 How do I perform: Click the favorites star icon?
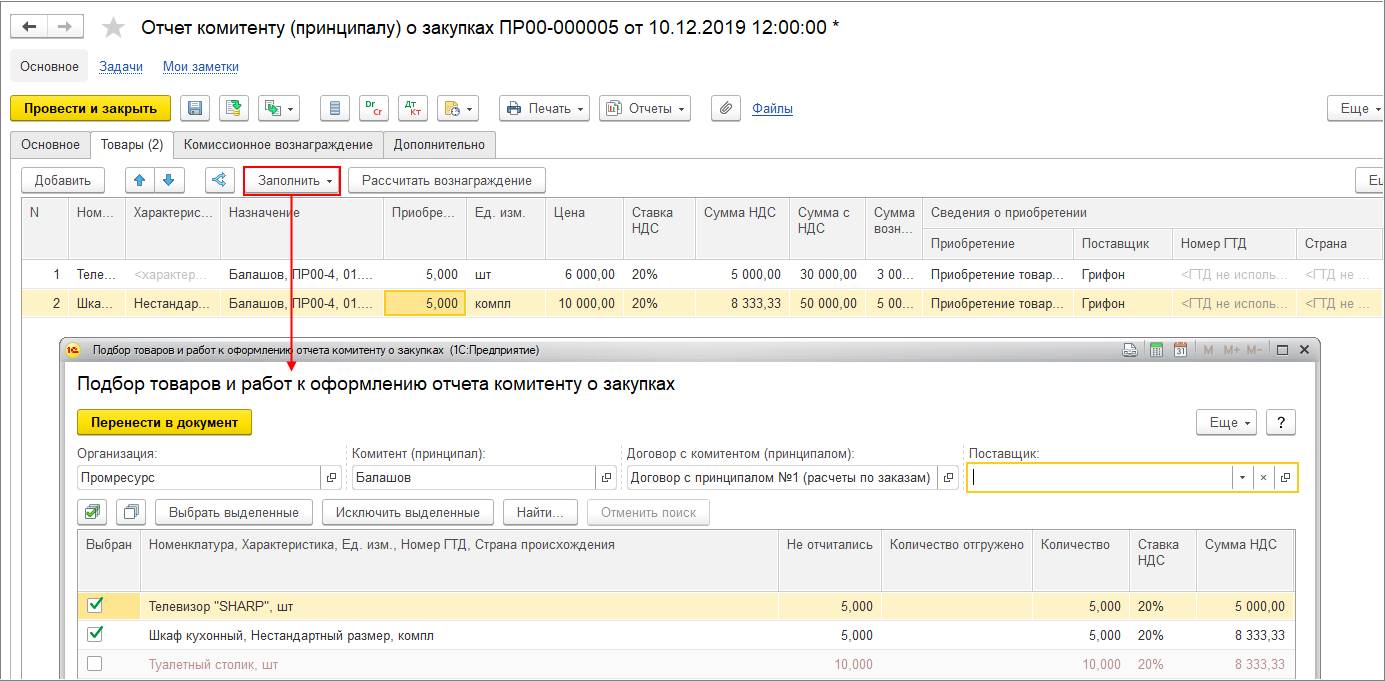click(114, 28)
